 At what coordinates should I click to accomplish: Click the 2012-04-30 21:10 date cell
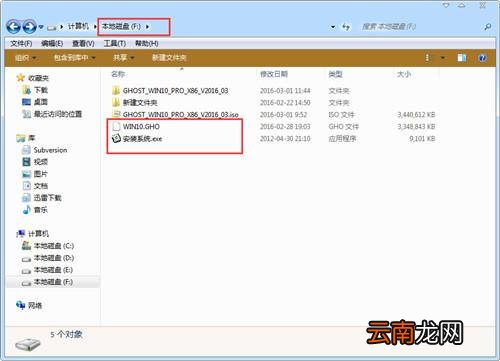tap(285, 139)
